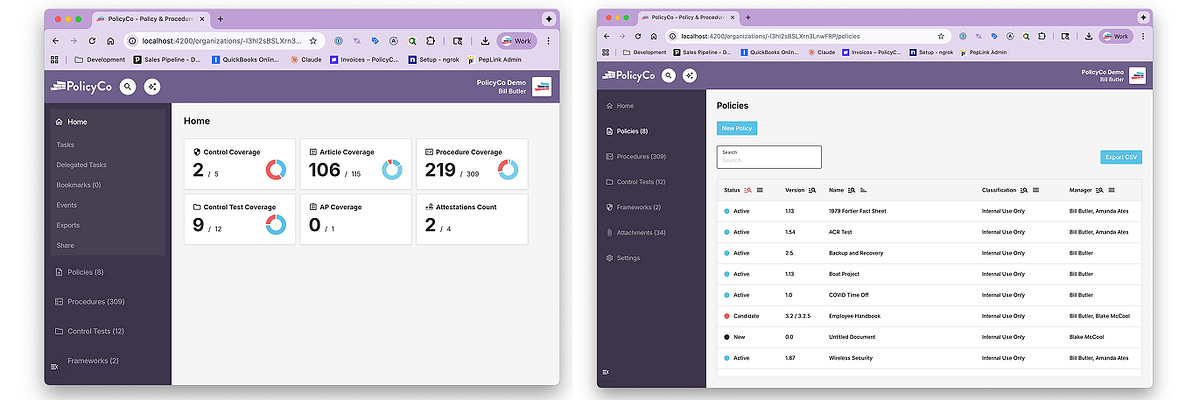
Task: Click the Policies search input field
Action: point(769,157)
